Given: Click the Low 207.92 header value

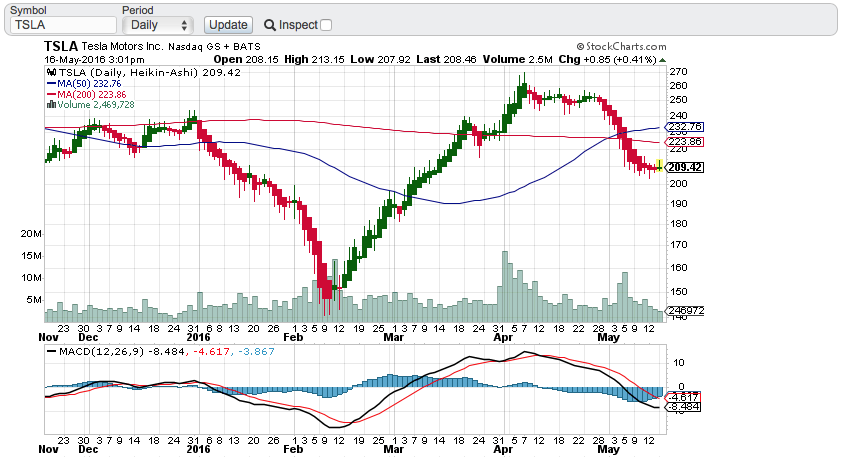Looking at the screenshot, I should tap(380, 59).
